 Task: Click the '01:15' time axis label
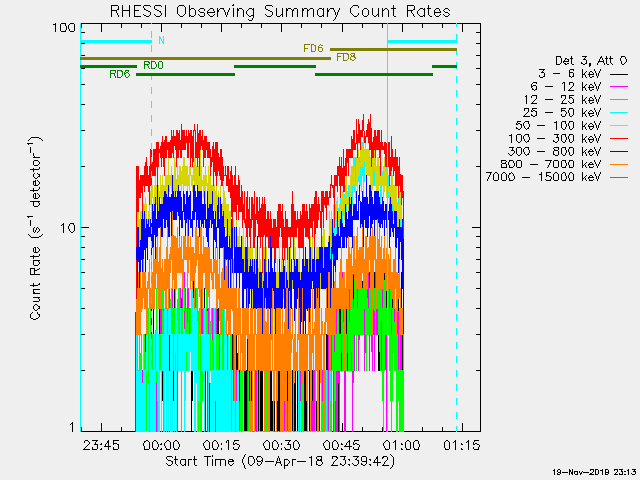[x=462, y=445]
